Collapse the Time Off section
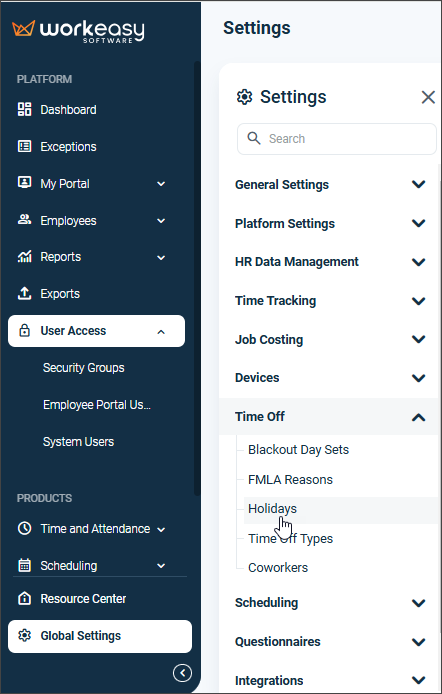 tap(419, 416)
